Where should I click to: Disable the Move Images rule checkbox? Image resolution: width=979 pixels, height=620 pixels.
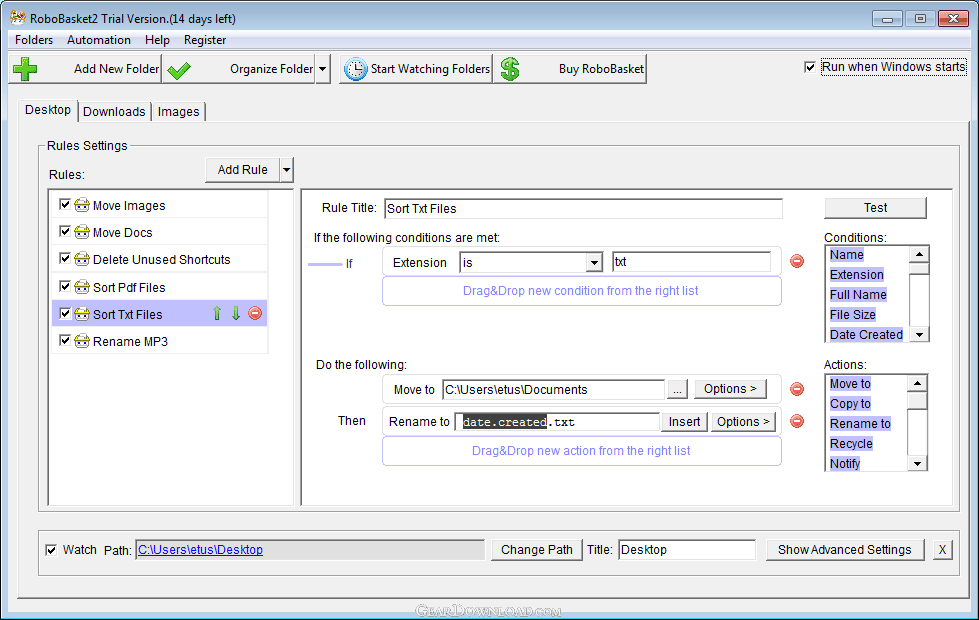tap(64, 204)
